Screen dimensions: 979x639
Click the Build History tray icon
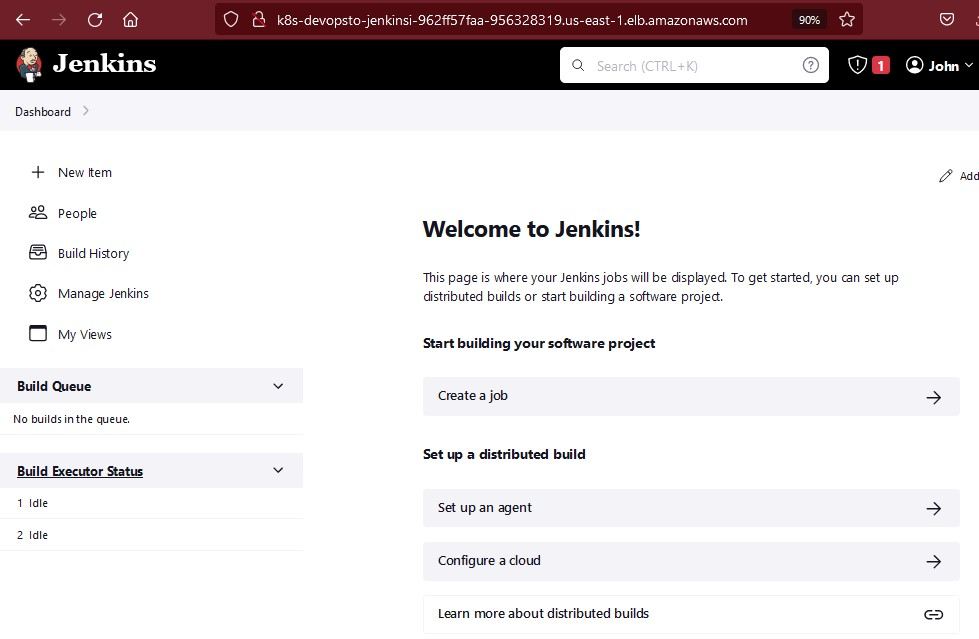(38, 252)
